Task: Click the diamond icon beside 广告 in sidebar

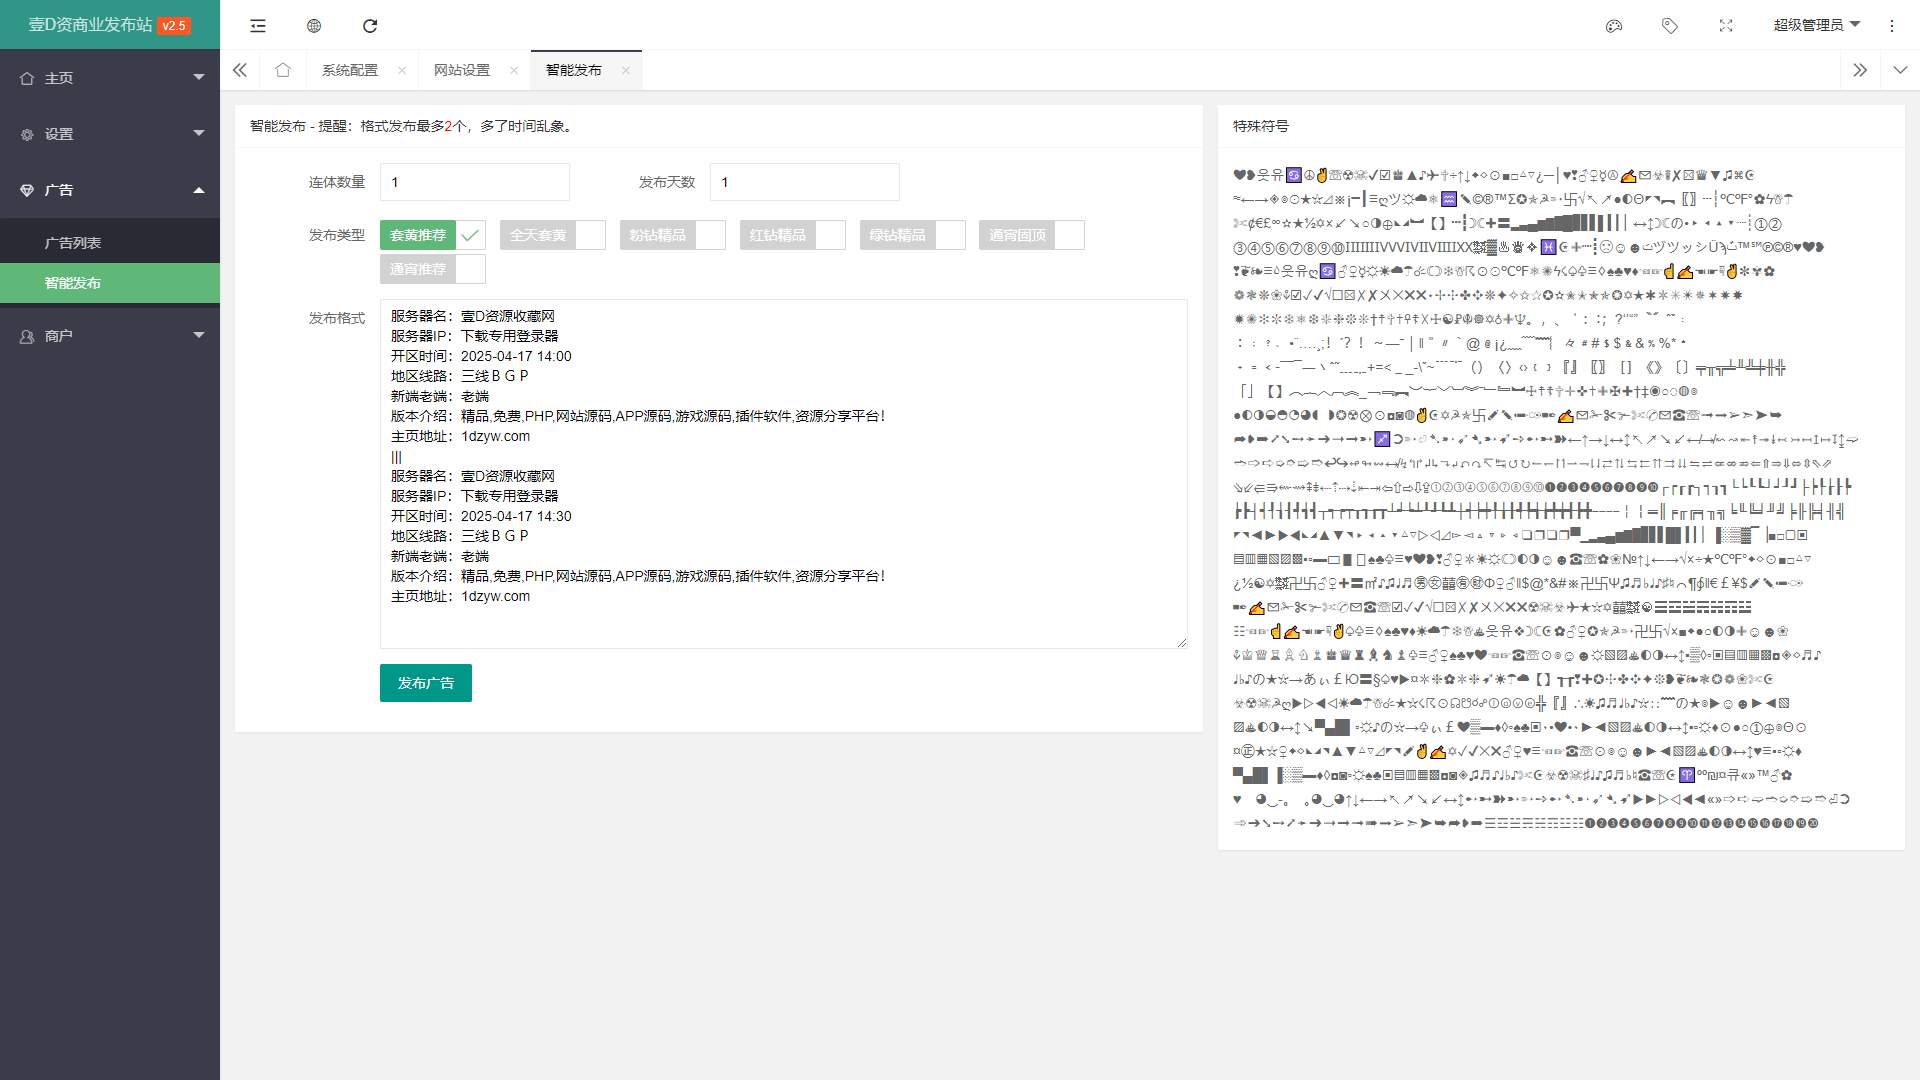Action: click(x=27, y=190)
